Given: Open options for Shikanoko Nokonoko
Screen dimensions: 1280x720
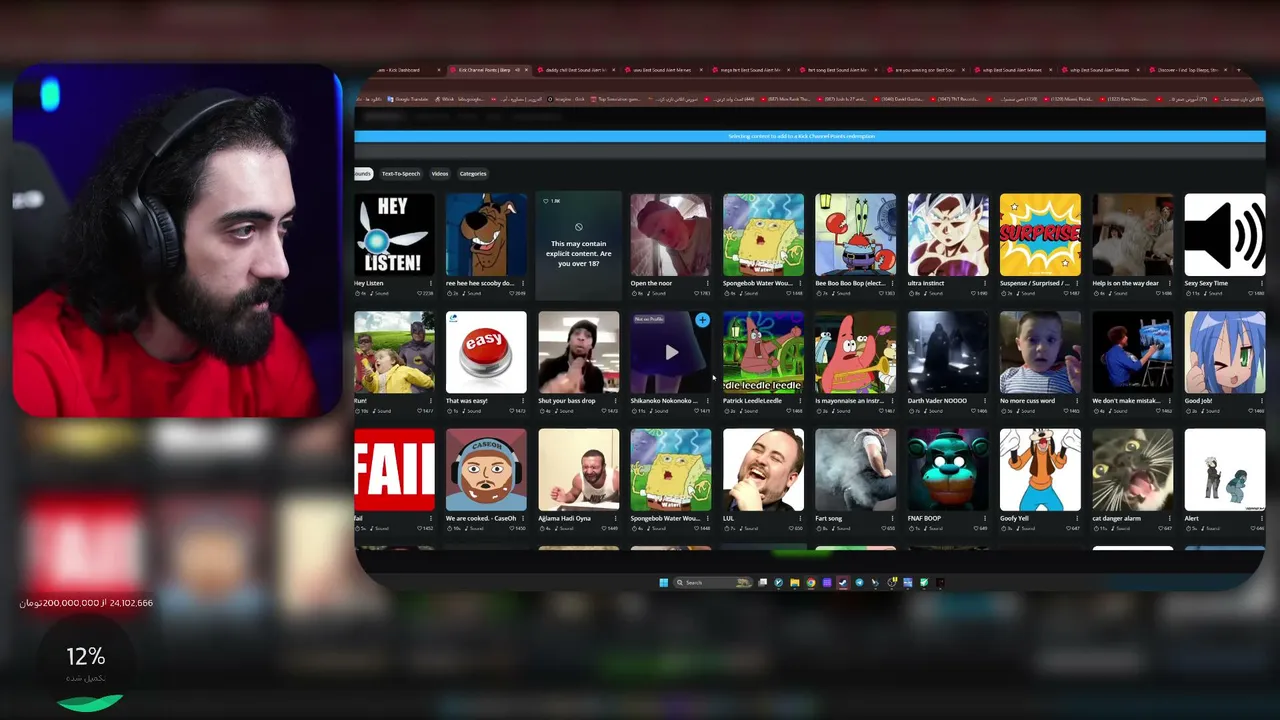Looking at the screenshot, I should tap(708, 401).
